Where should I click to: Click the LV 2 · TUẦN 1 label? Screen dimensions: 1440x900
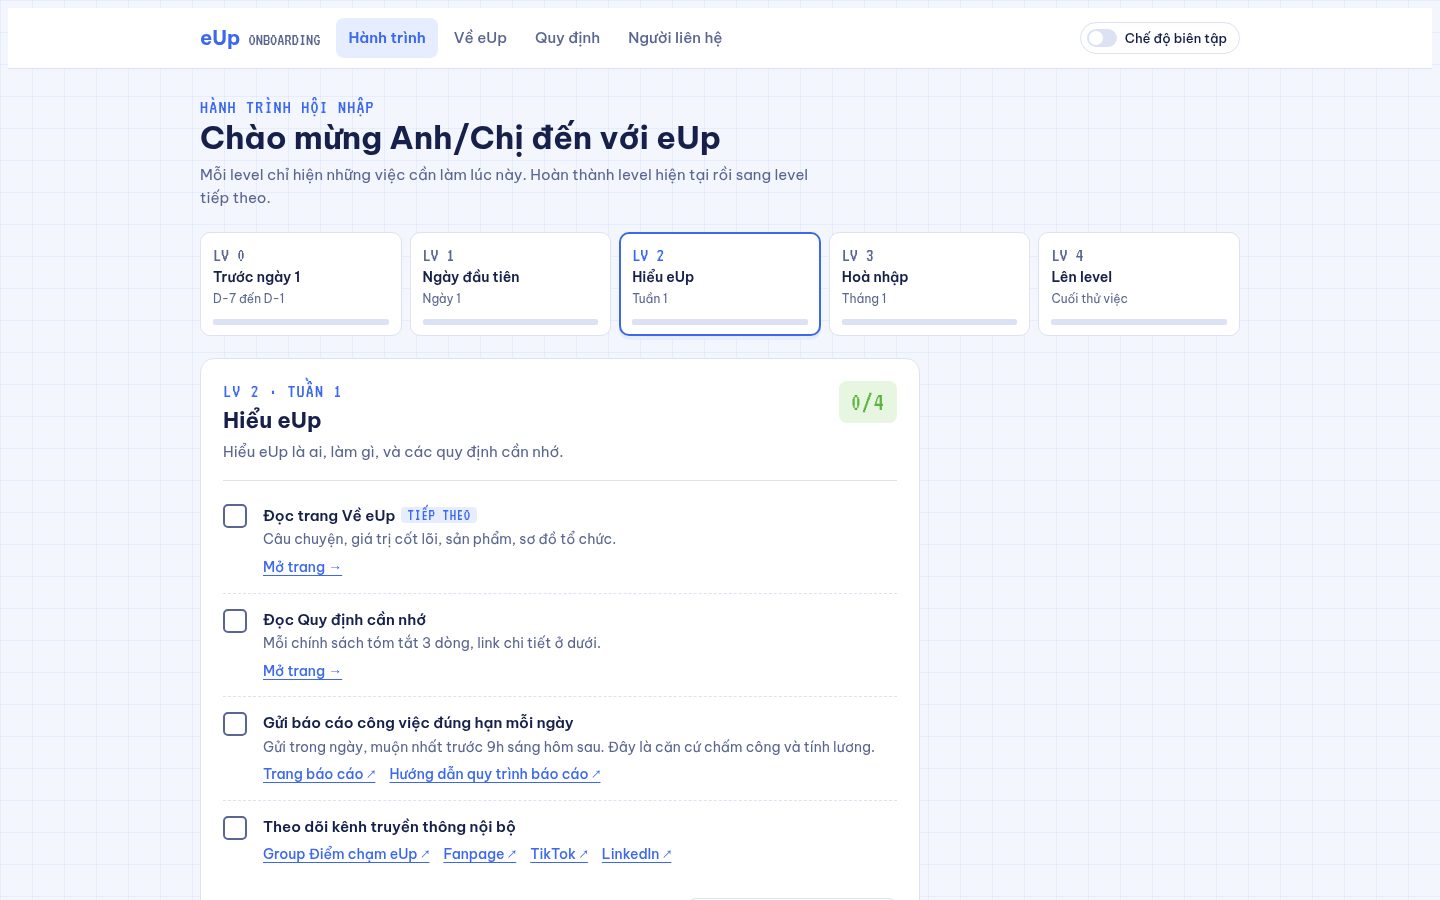tap(282, 392)
